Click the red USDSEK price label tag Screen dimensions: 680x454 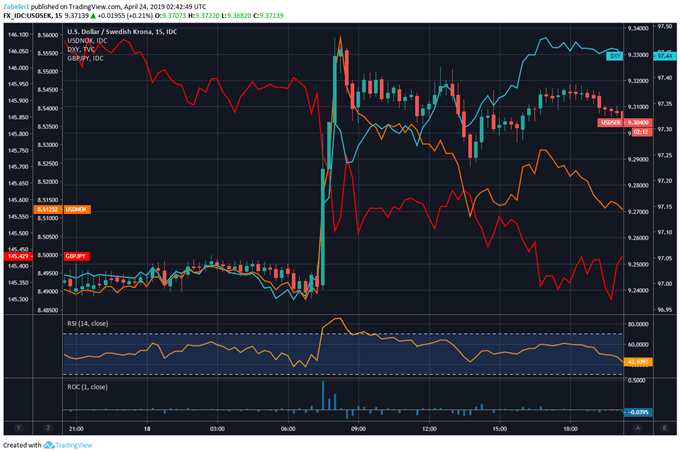click(611, 123)
